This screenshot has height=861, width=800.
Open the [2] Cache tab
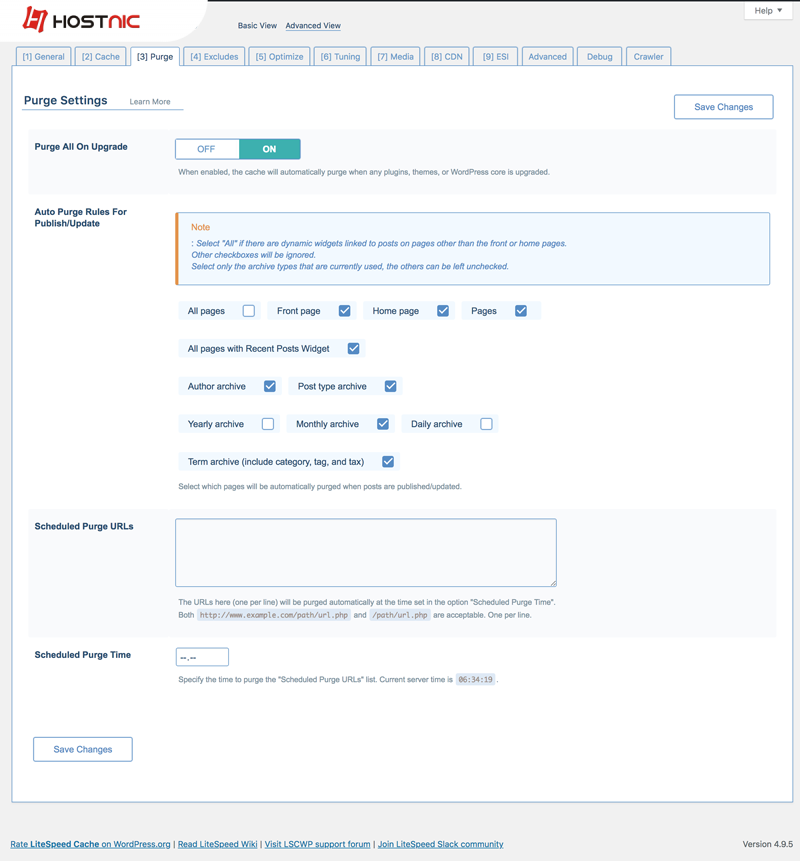101,57
